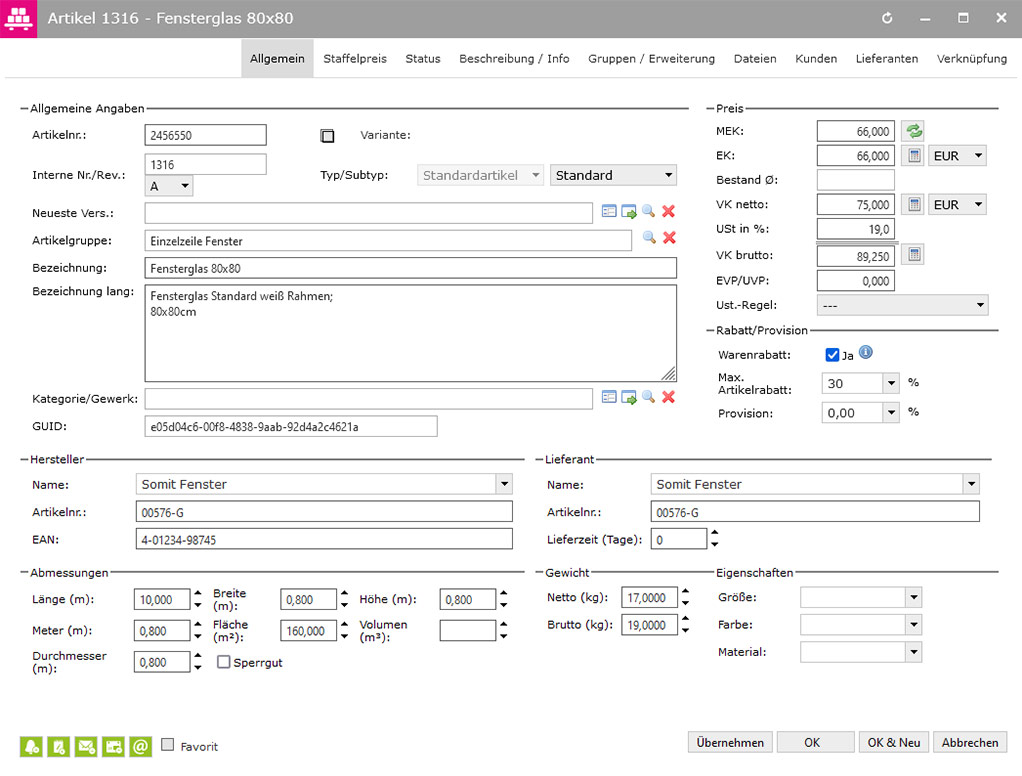Click the Bezeichnung lang text area
The height and width of the screenshot is (776, 1022).
pos(411,333)
